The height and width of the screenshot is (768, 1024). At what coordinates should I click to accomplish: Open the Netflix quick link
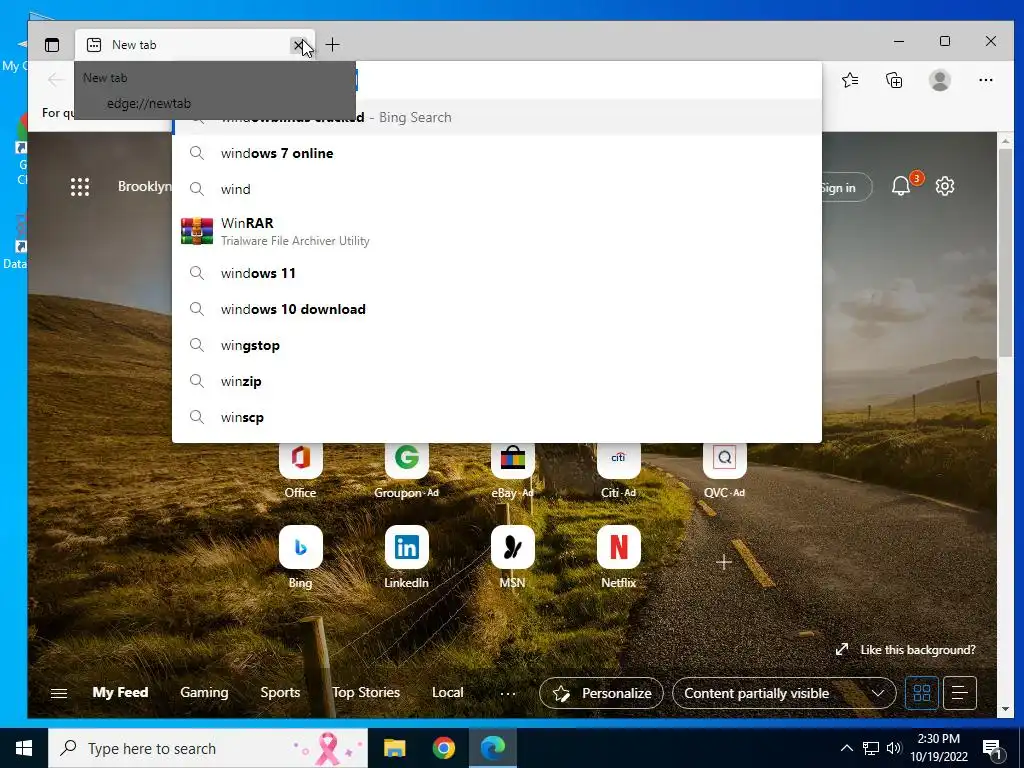tap(618, 547)
